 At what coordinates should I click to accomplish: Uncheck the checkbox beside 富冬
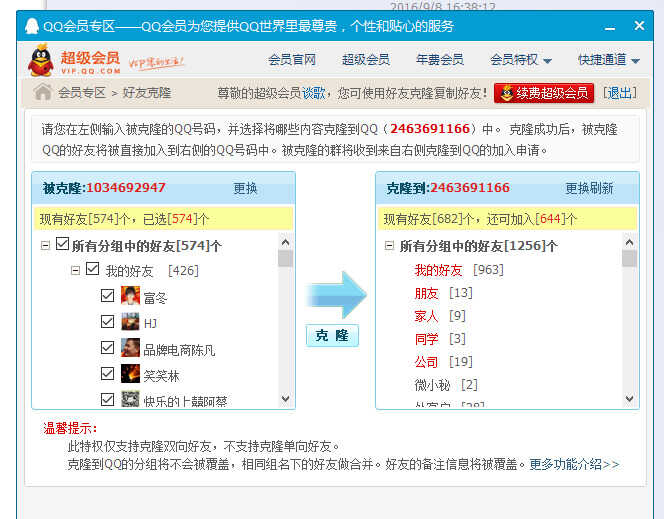pos(108,296)
